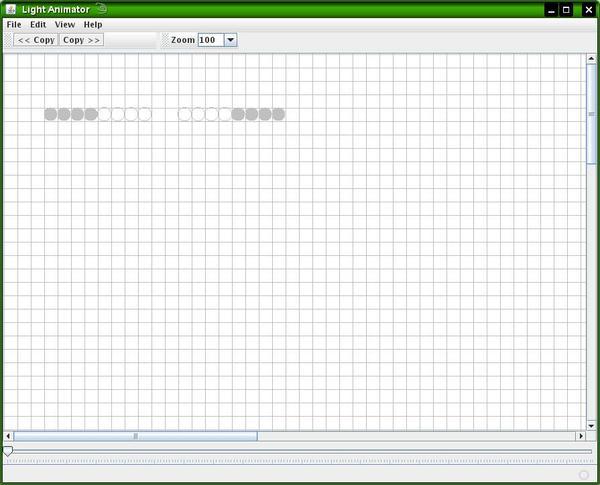Toggle the rightmost gray light in right group

pyautogui.click(x=278, y=114)
